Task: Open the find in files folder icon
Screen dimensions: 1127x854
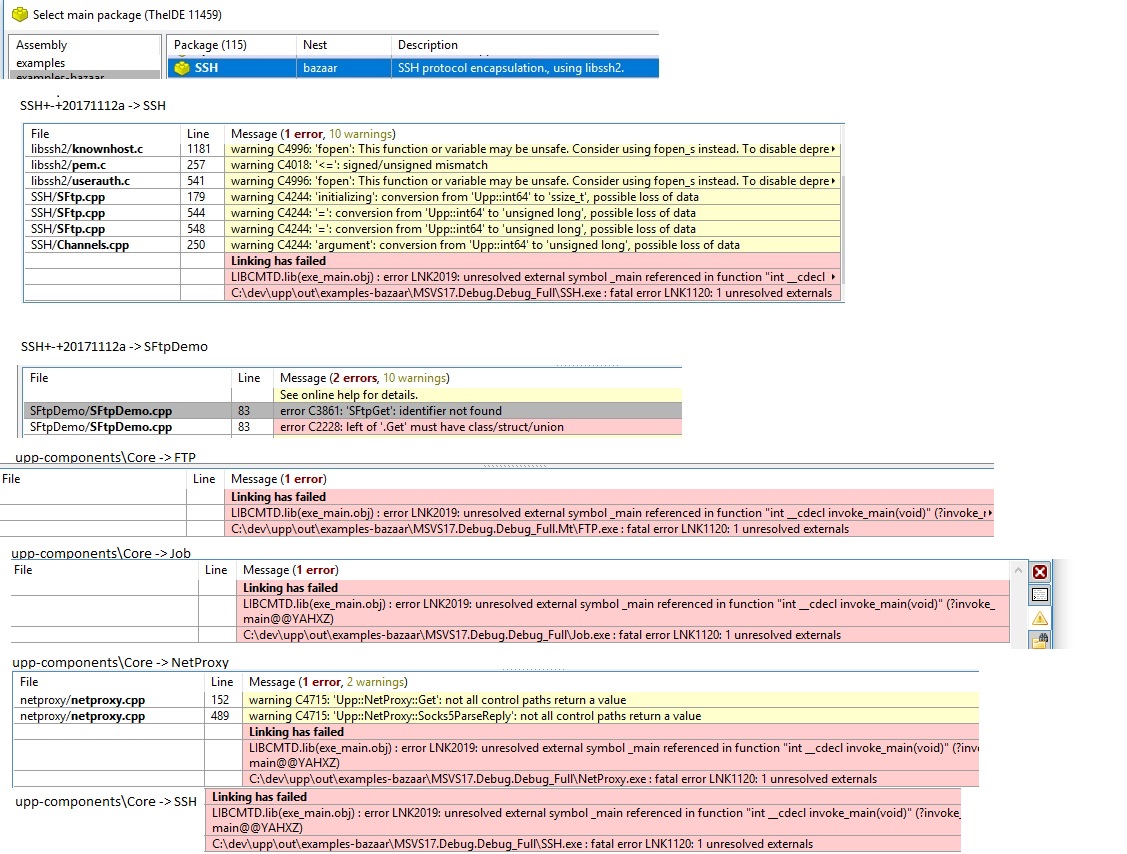Action: point(1039,640)
